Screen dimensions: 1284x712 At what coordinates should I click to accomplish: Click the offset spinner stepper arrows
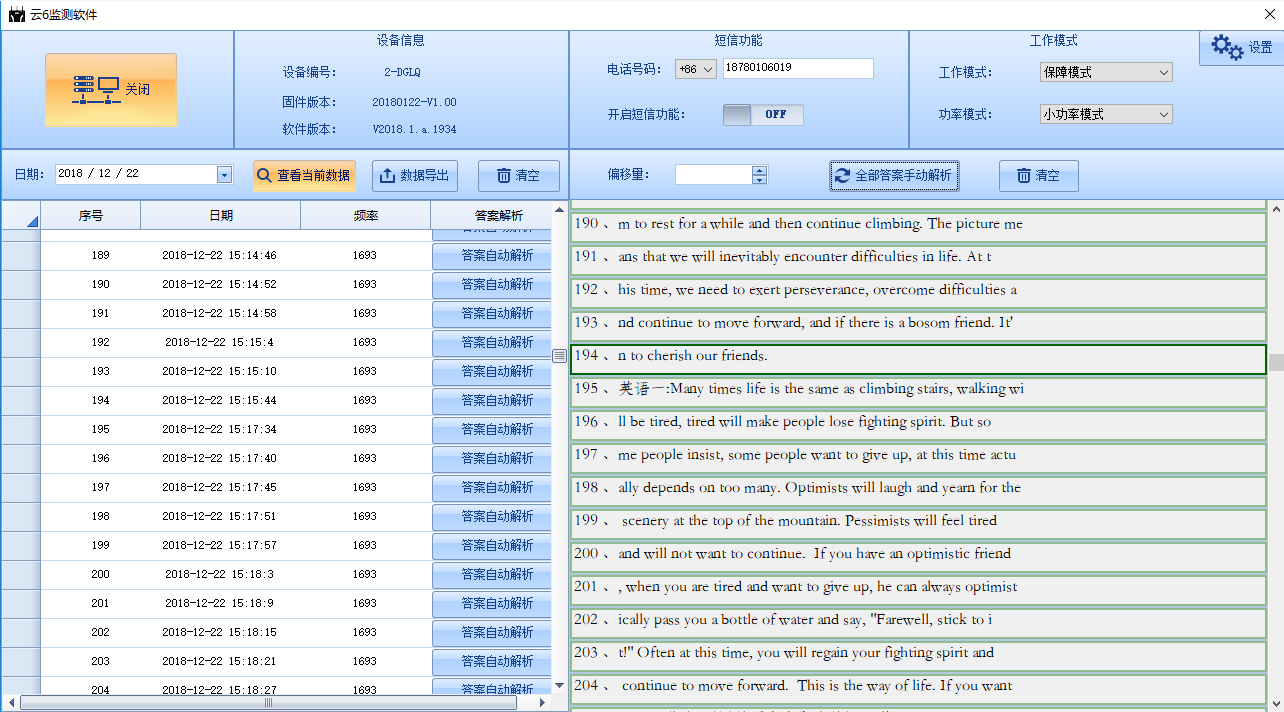759,175
